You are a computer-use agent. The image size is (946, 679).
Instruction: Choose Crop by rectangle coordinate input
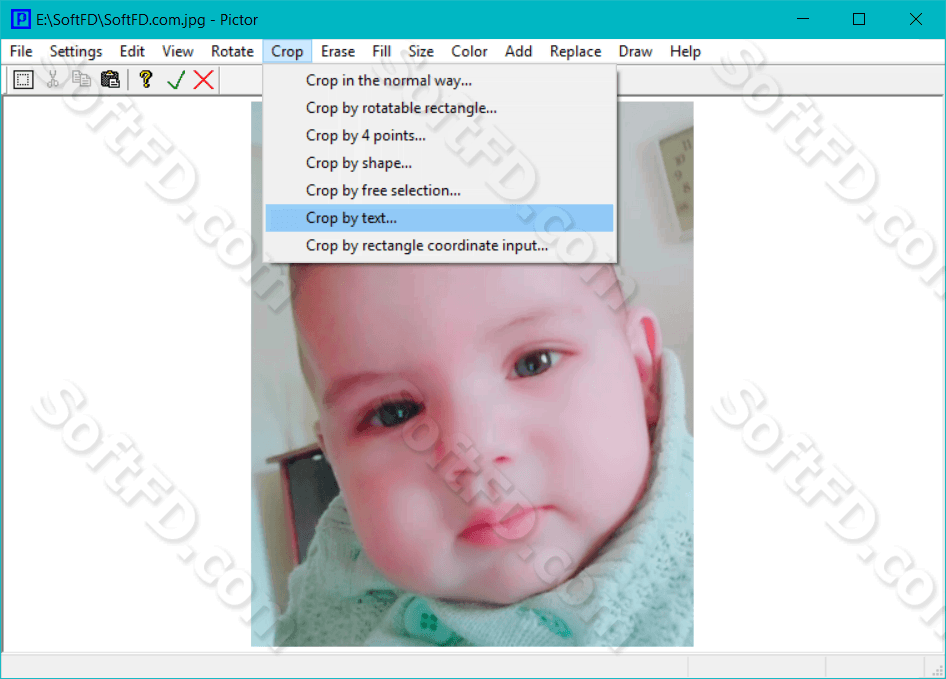click(x=439, y=246)
